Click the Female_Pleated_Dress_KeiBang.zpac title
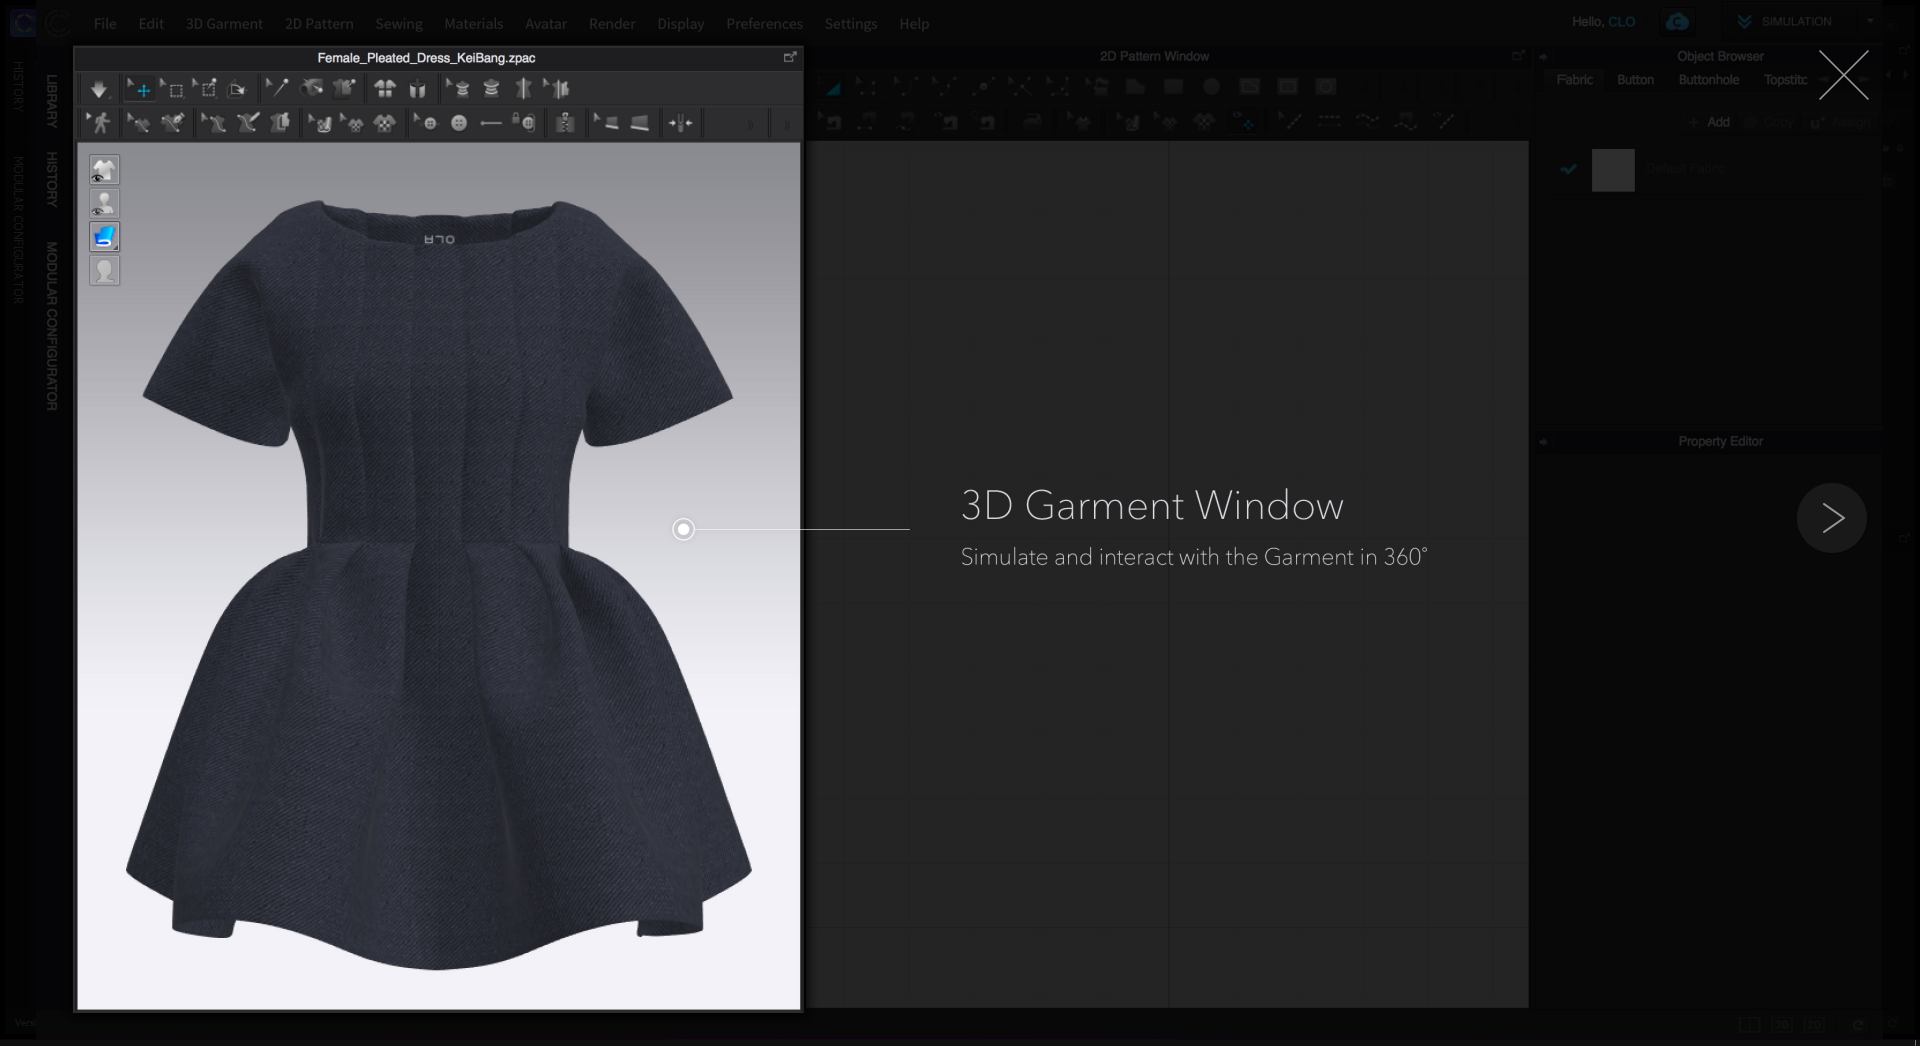The image size is (1920, 1046). 426,58
